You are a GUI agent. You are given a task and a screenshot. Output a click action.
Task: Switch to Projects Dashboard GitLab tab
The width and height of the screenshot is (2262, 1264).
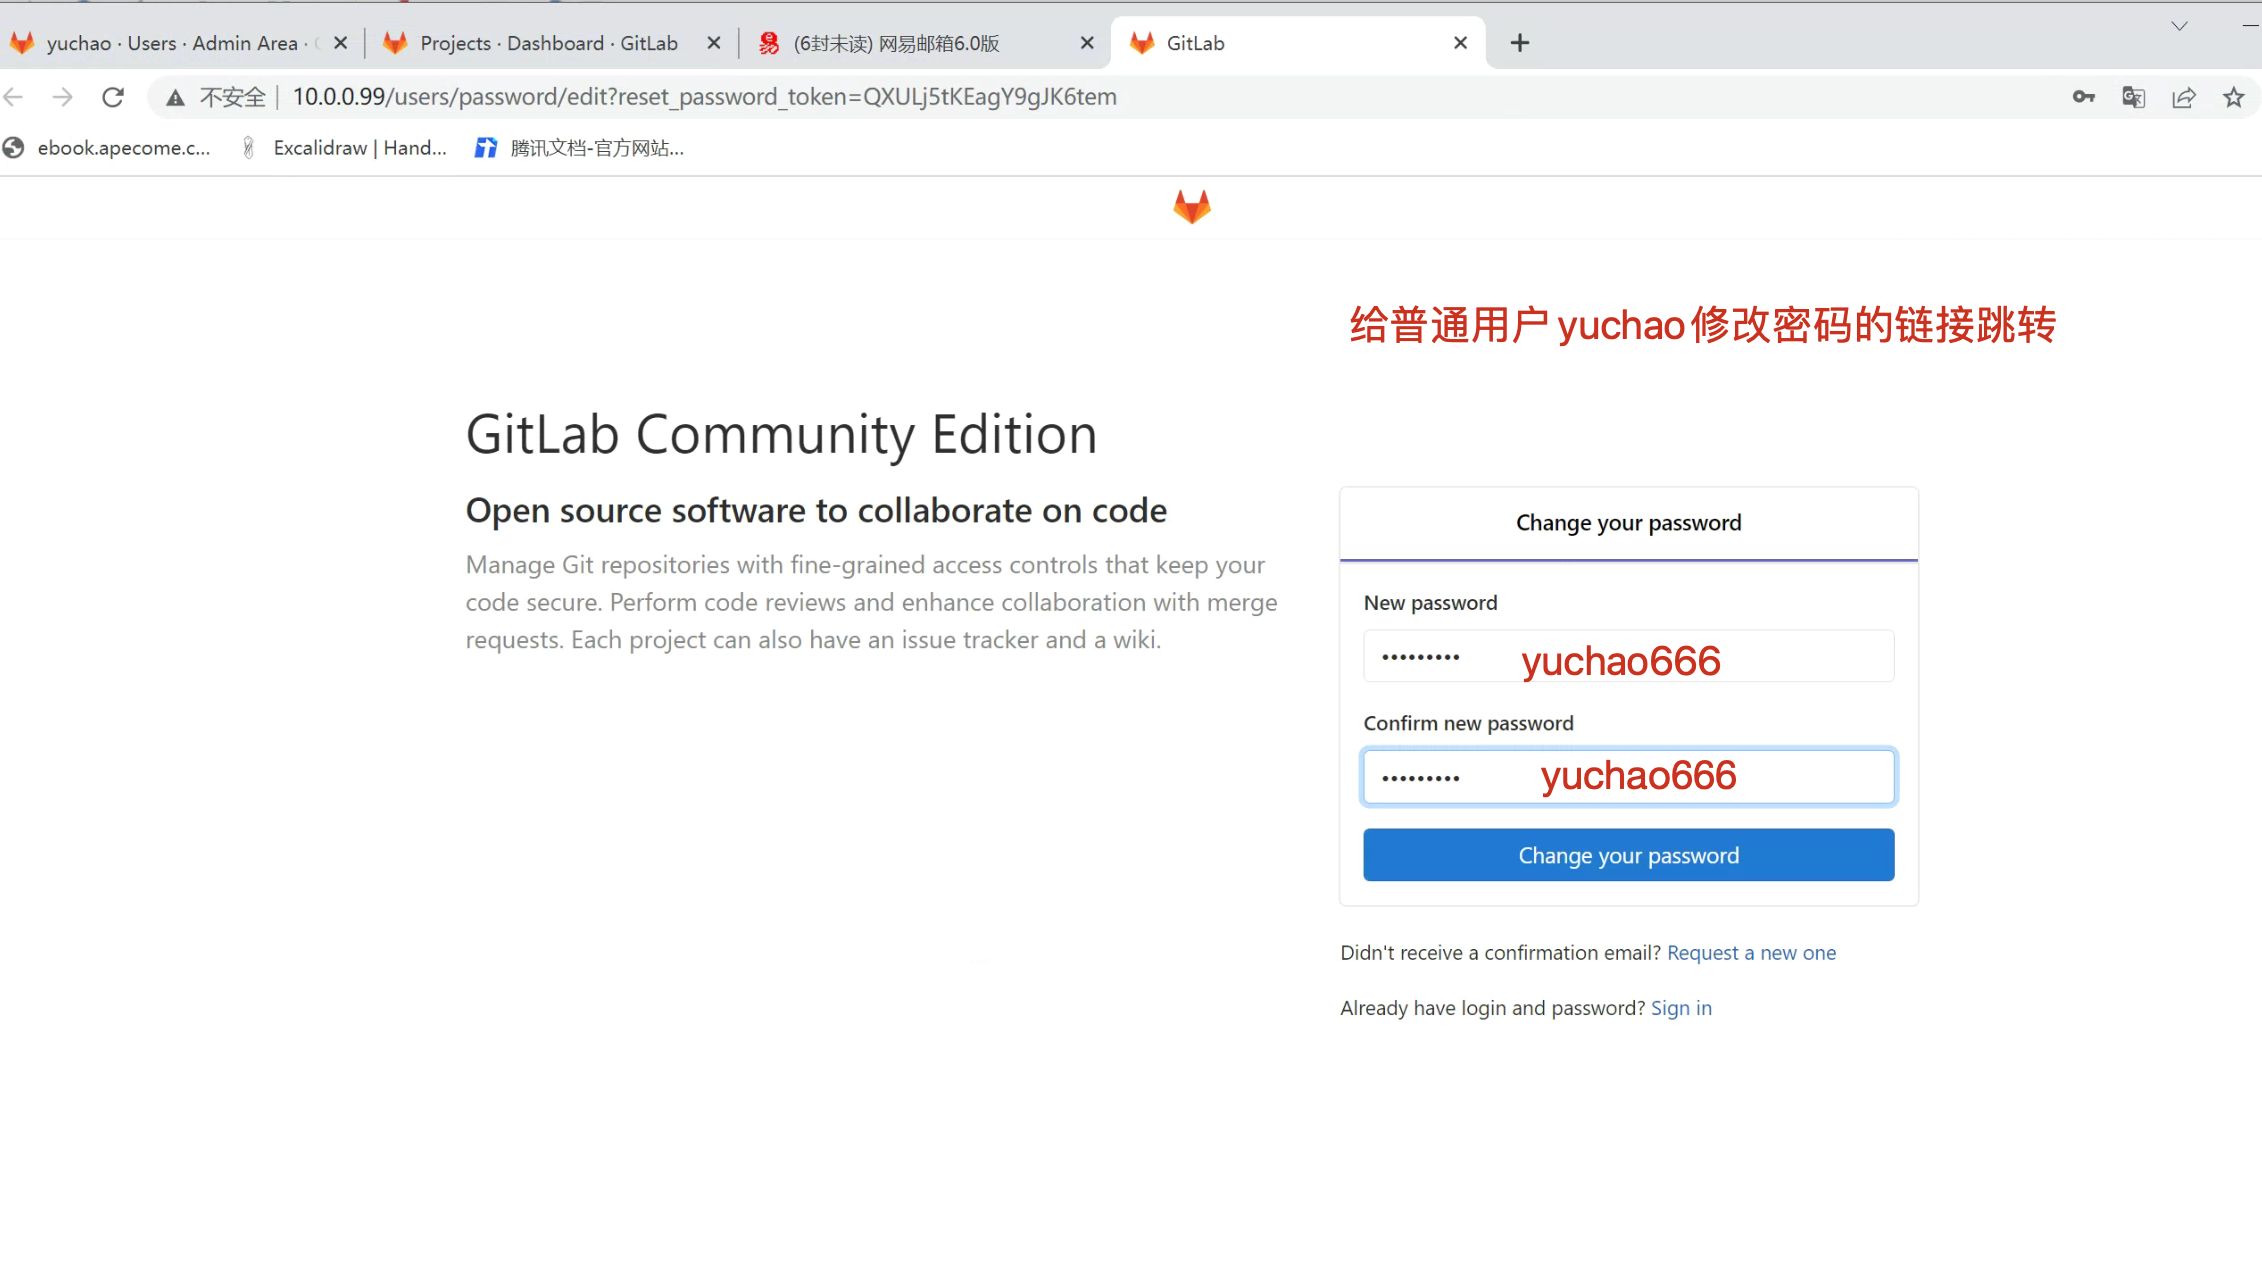coord(548,43)
